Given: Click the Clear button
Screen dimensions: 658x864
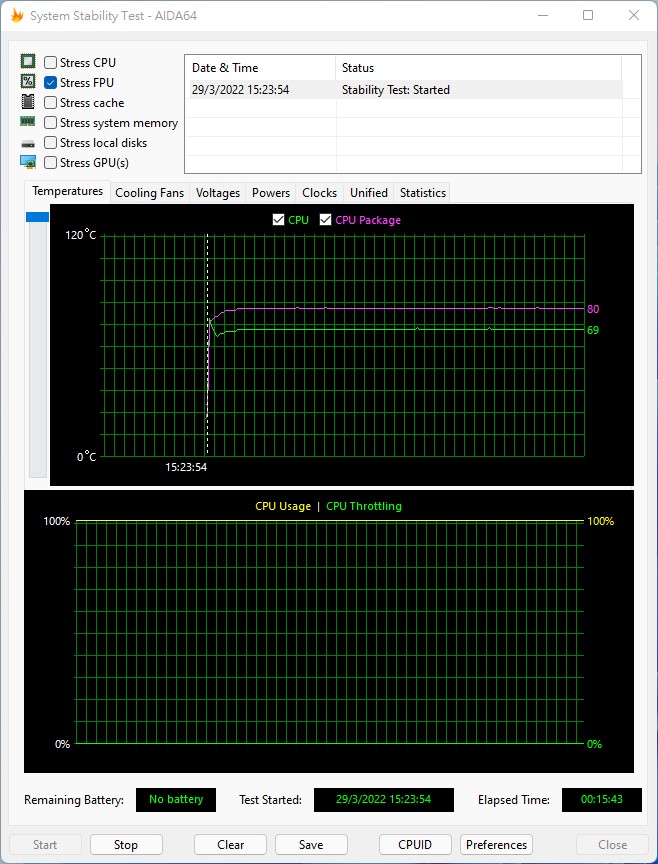Looking at the screenshot, I should click(x=230, y=845).
